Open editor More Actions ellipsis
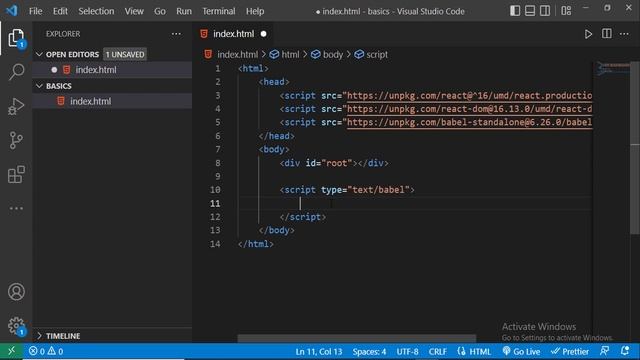Screen dimensions: 640x360 click(x=624, y=34)
